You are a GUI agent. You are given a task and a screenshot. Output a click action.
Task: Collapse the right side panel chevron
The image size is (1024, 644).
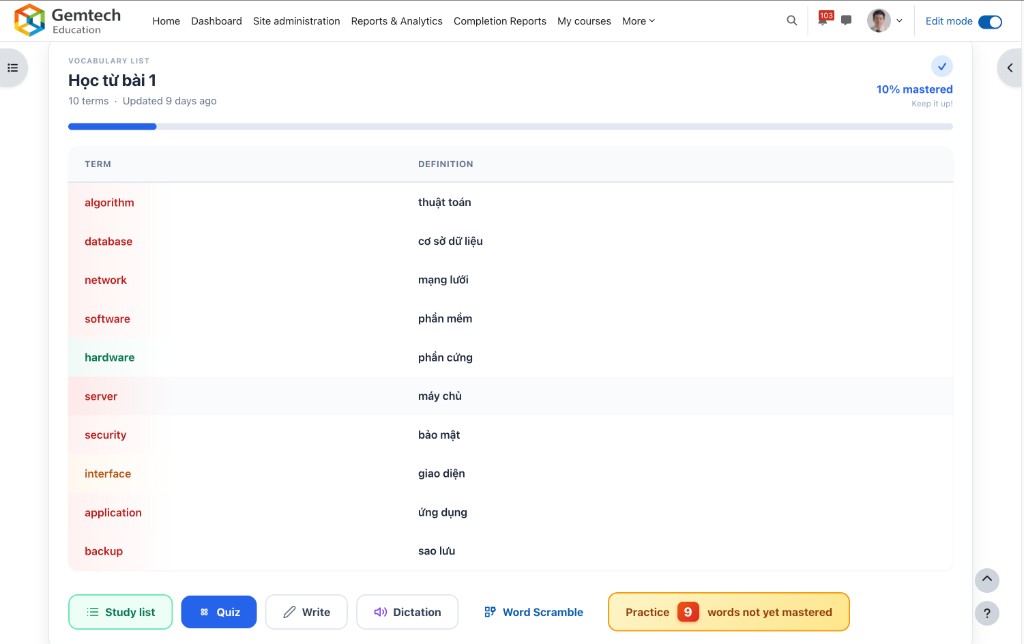1010,67
